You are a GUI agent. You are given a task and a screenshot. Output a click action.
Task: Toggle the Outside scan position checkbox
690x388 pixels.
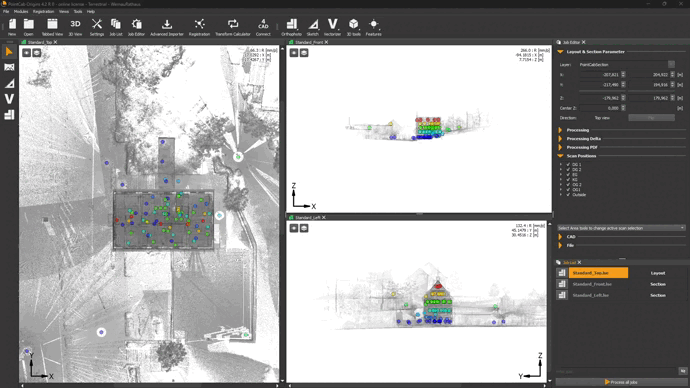tap(568, 194)
